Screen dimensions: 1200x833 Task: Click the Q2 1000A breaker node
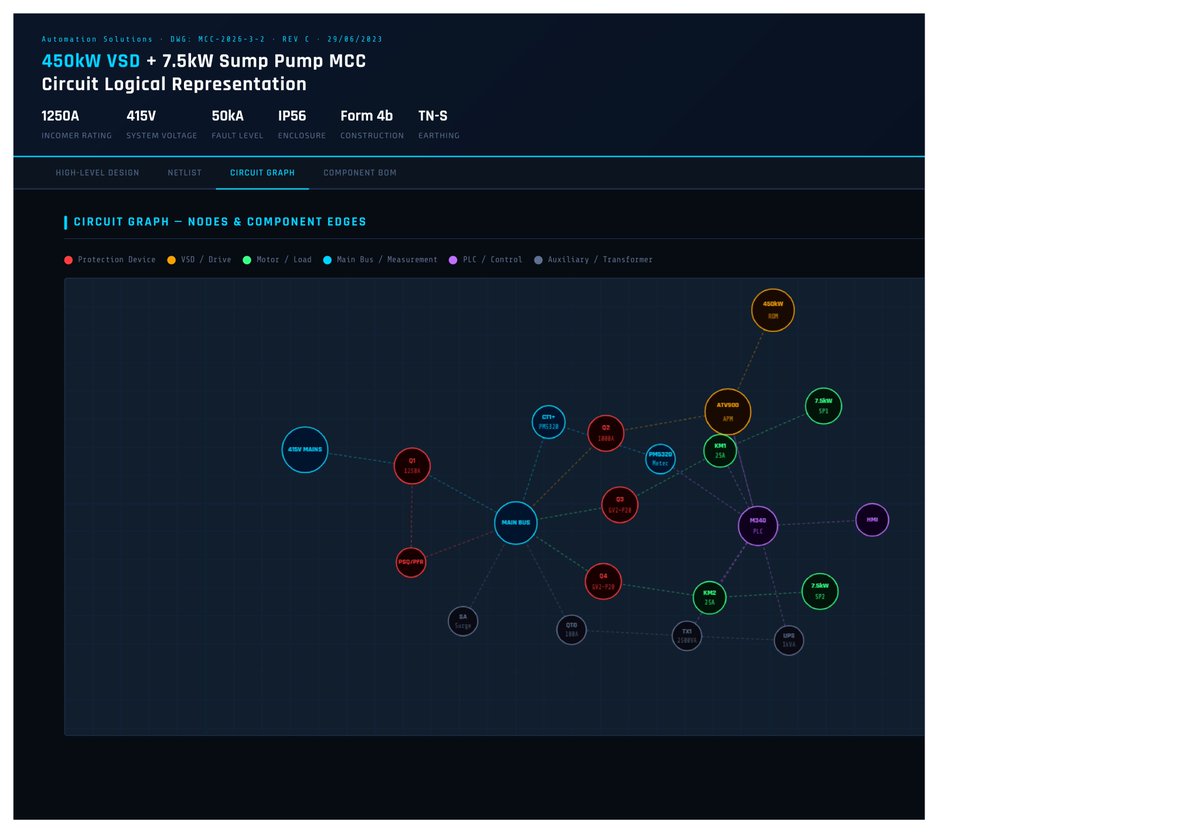606,433
